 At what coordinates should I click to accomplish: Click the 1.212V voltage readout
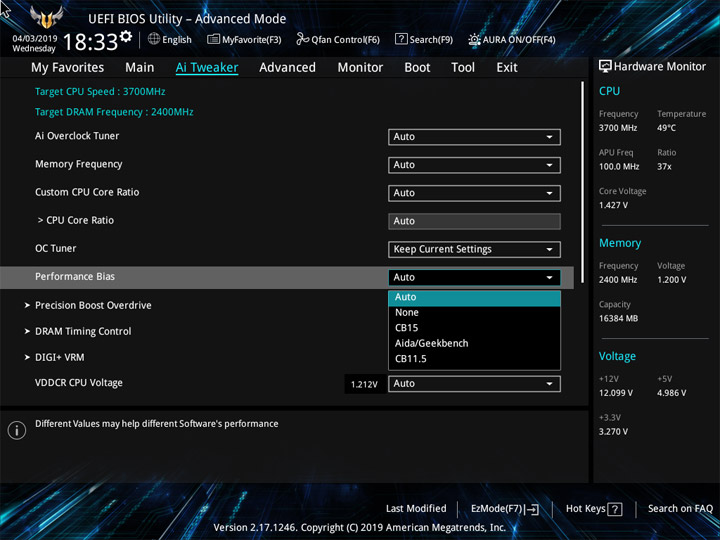pos(364,384)
